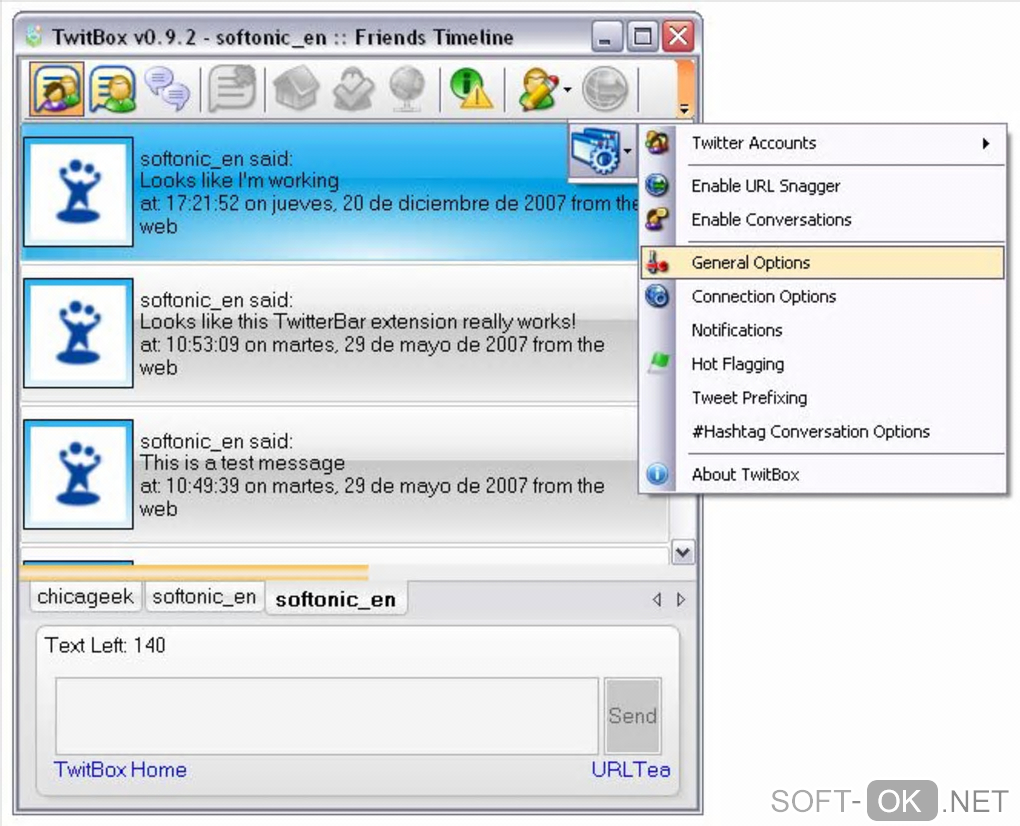Open the settings button dropdown arrow

(627, 151)
